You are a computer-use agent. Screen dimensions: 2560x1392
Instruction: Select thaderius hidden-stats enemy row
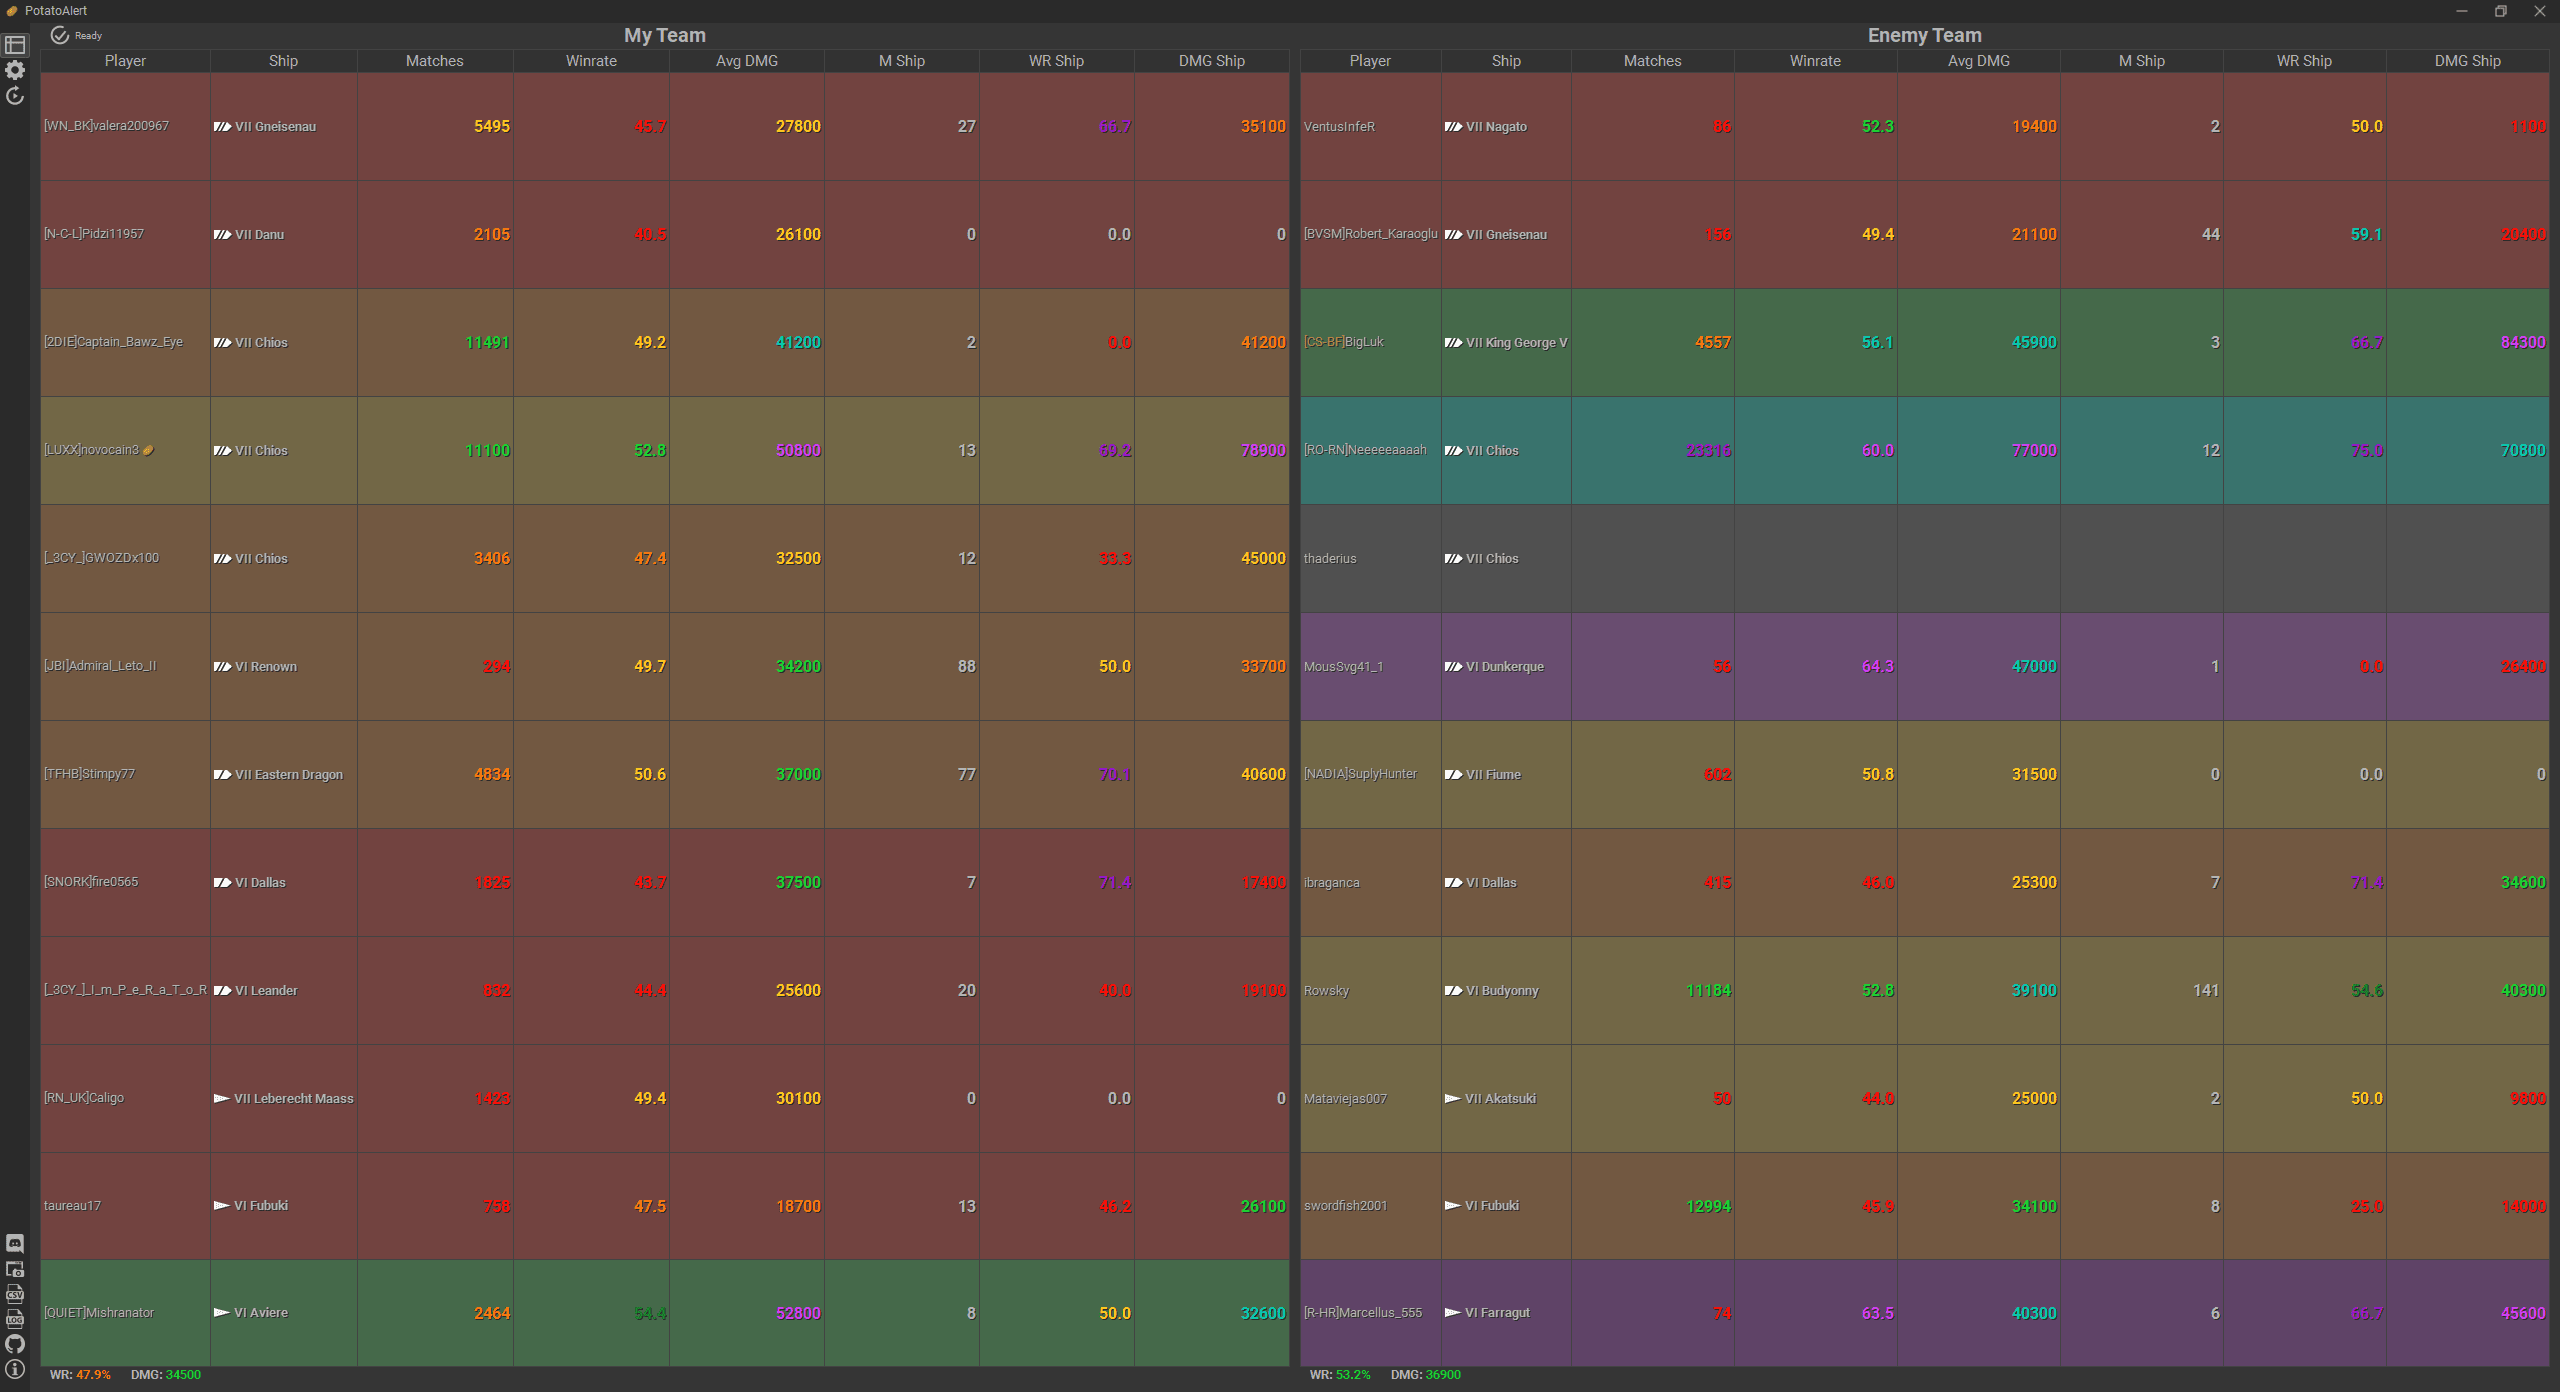click(1330, 559)
